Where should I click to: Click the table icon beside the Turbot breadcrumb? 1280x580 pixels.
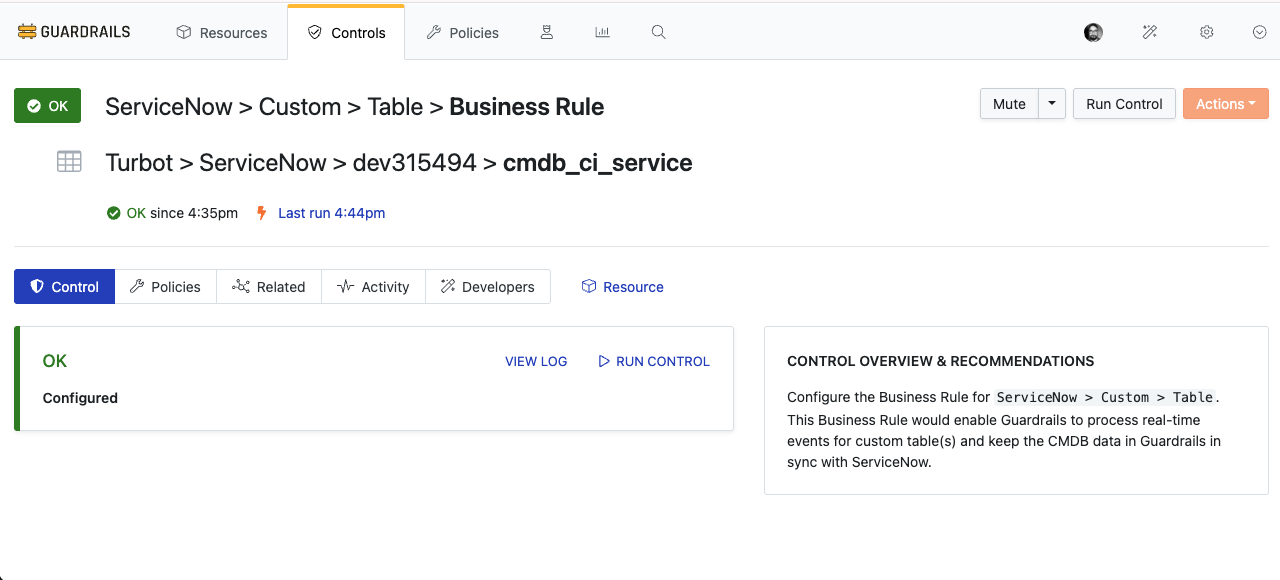(69, 162)
